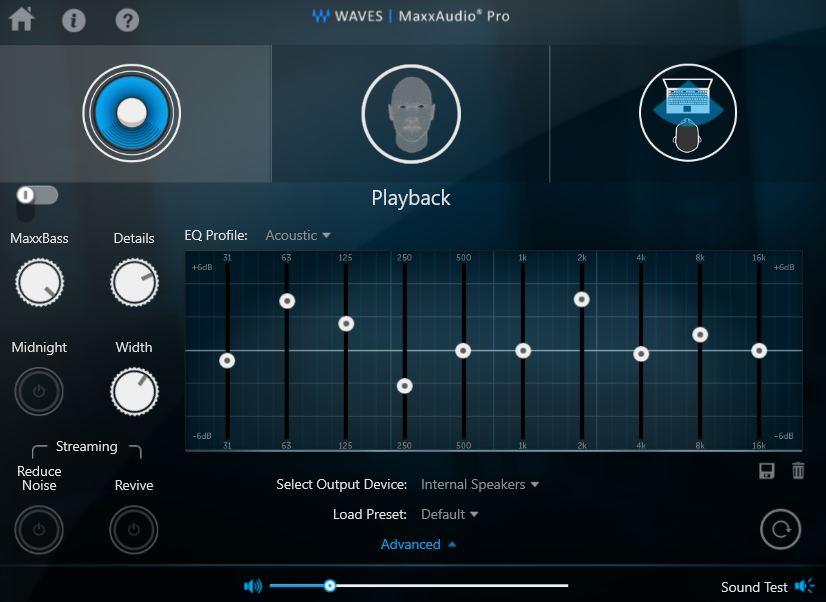Click the 16k EQ band handle

[759, 351]
